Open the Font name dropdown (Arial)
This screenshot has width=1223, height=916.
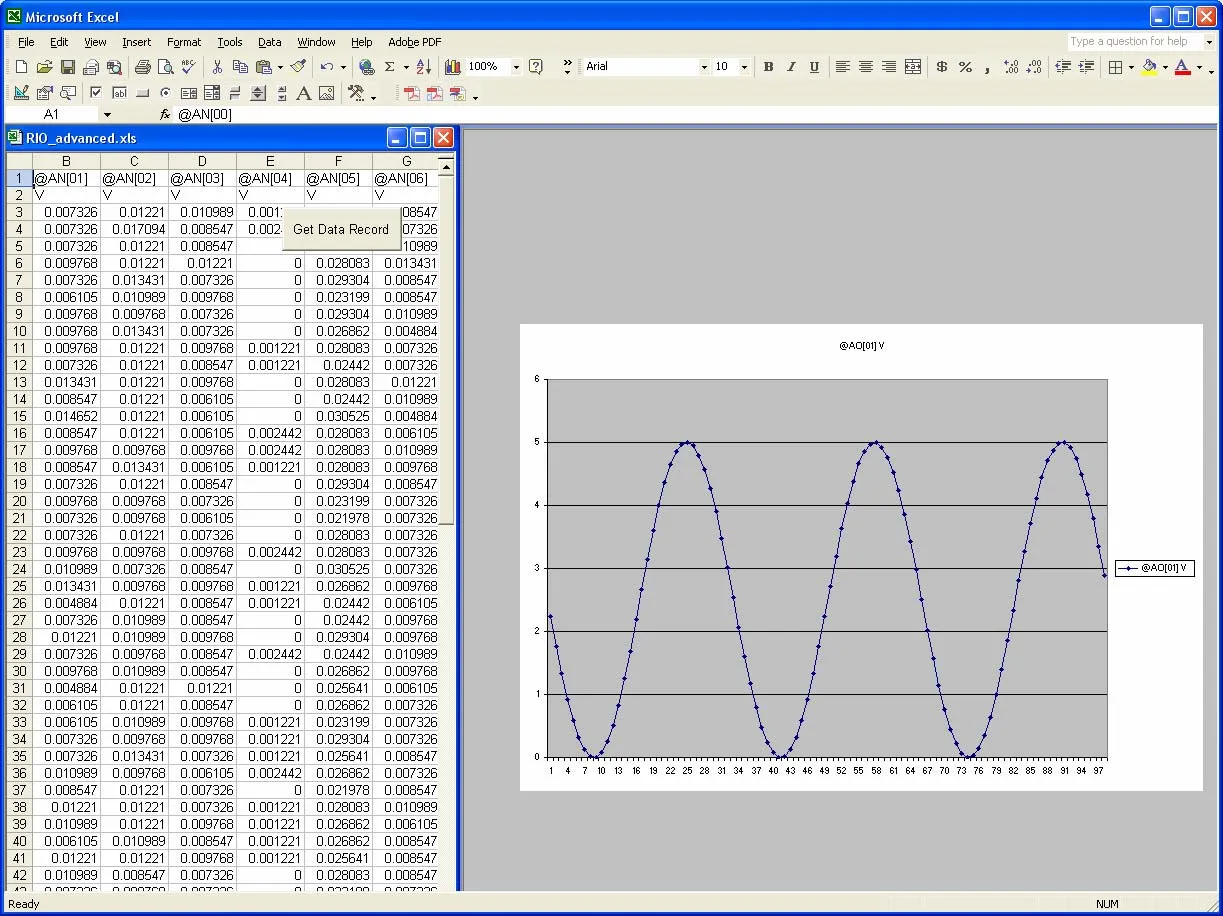coord(704,67)
